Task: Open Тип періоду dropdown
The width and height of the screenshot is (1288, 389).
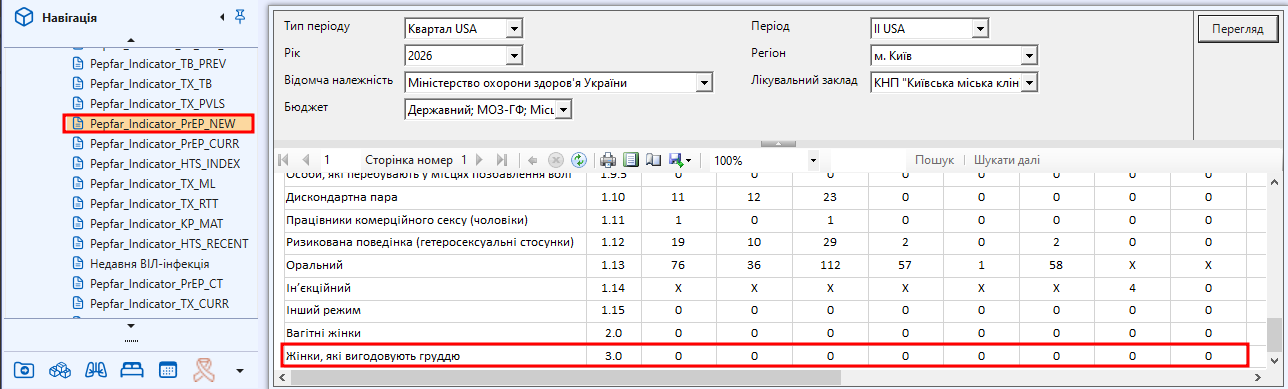Action: [514, 28]
